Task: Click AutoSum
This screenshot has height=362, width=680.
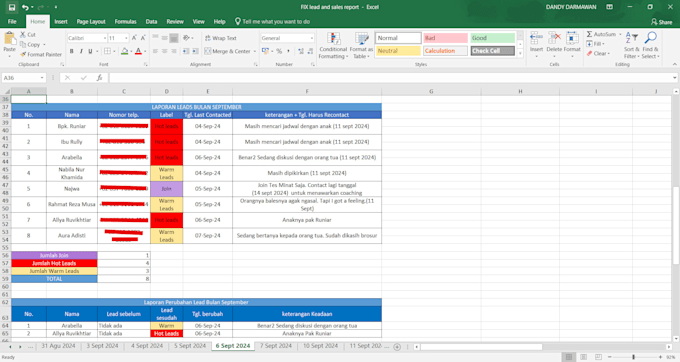Action: [601, 34]
